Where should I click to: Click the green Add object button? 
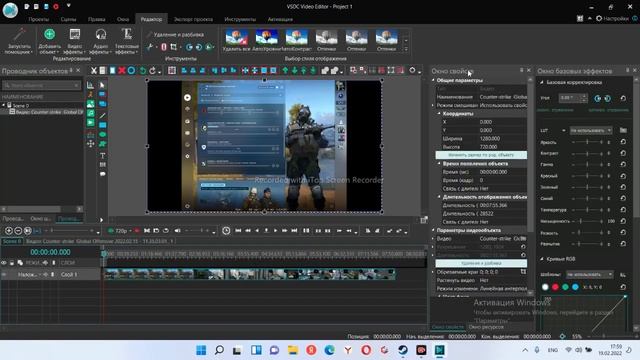click(x=49, y=40)
